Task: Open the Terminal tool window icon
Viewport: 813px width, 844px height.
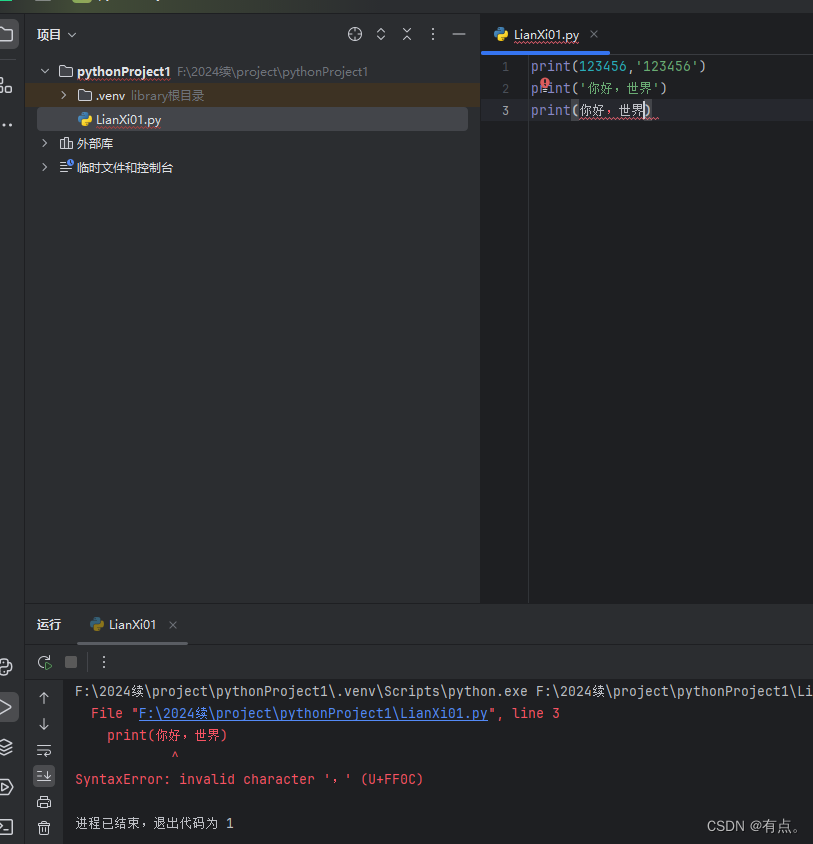Action: click(6, 826)
